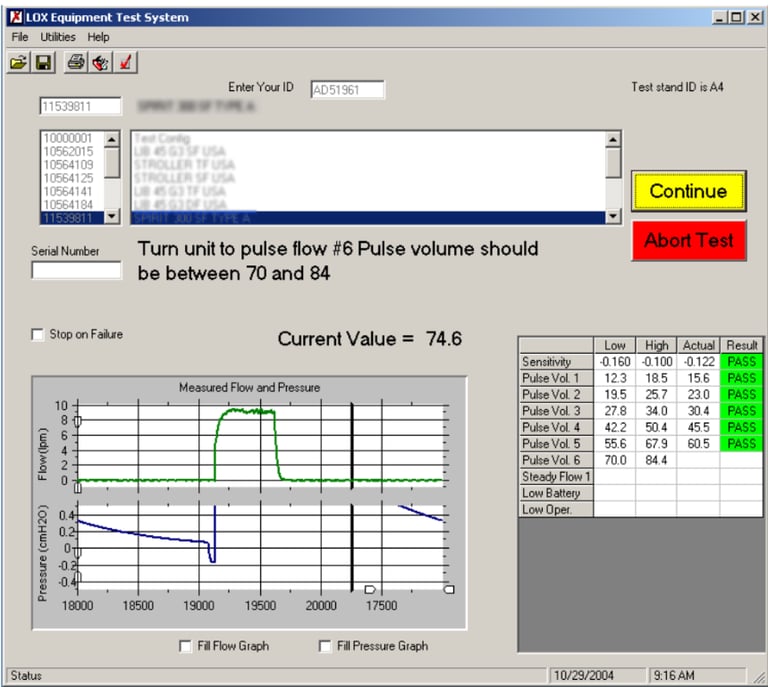768x687 pixels.
Task: Click the red Abort Test button
Action: 689,241
